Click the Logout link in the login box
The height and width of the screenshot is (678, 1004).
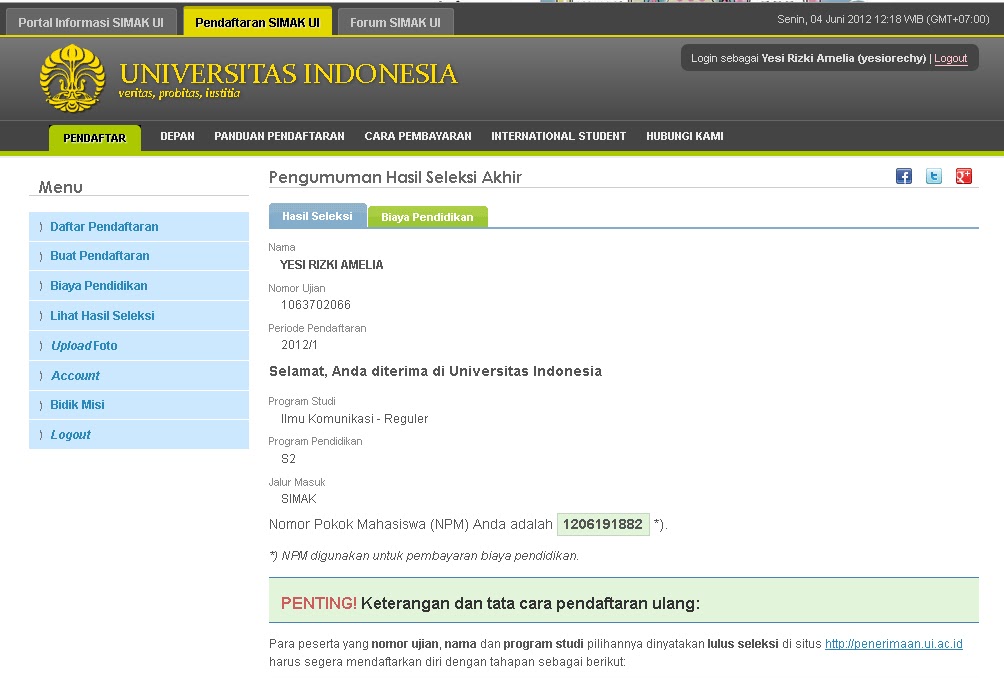950,58
